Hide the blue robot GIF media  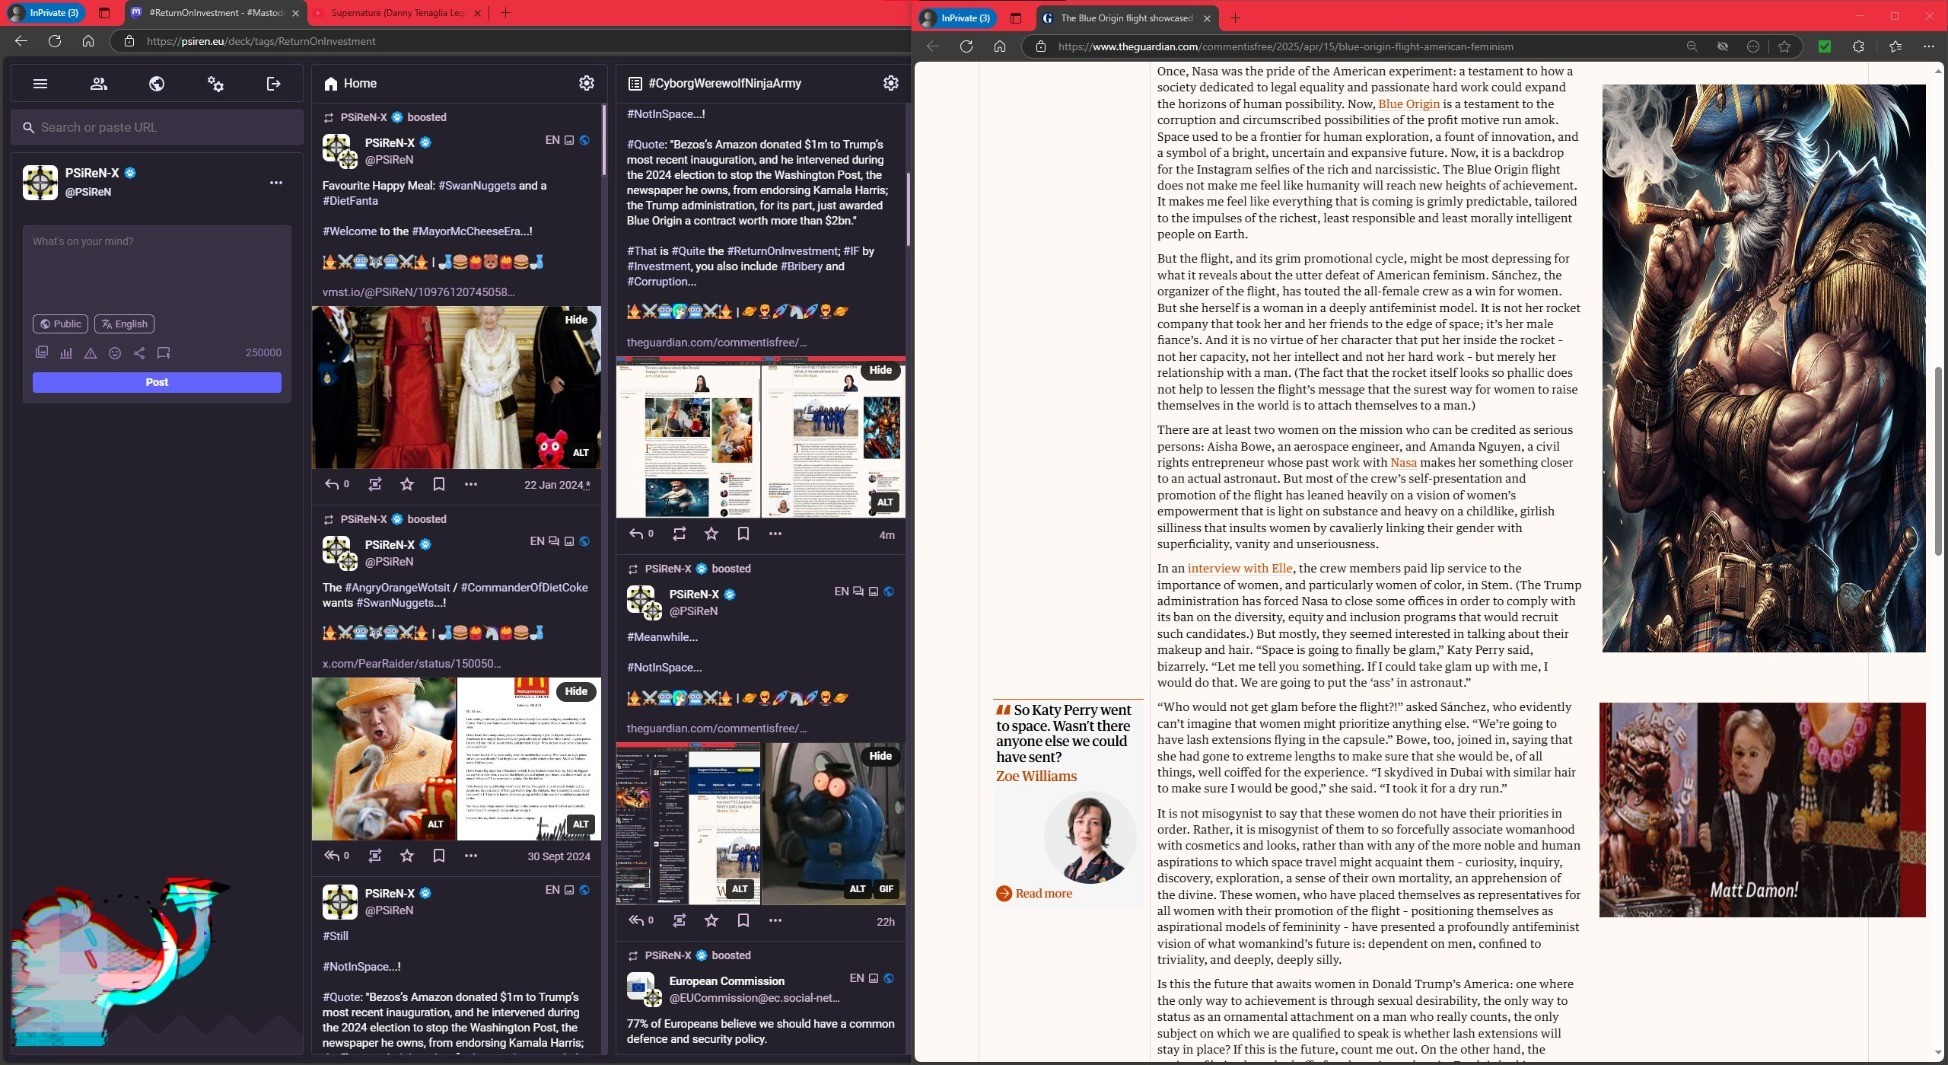(880, 756)
